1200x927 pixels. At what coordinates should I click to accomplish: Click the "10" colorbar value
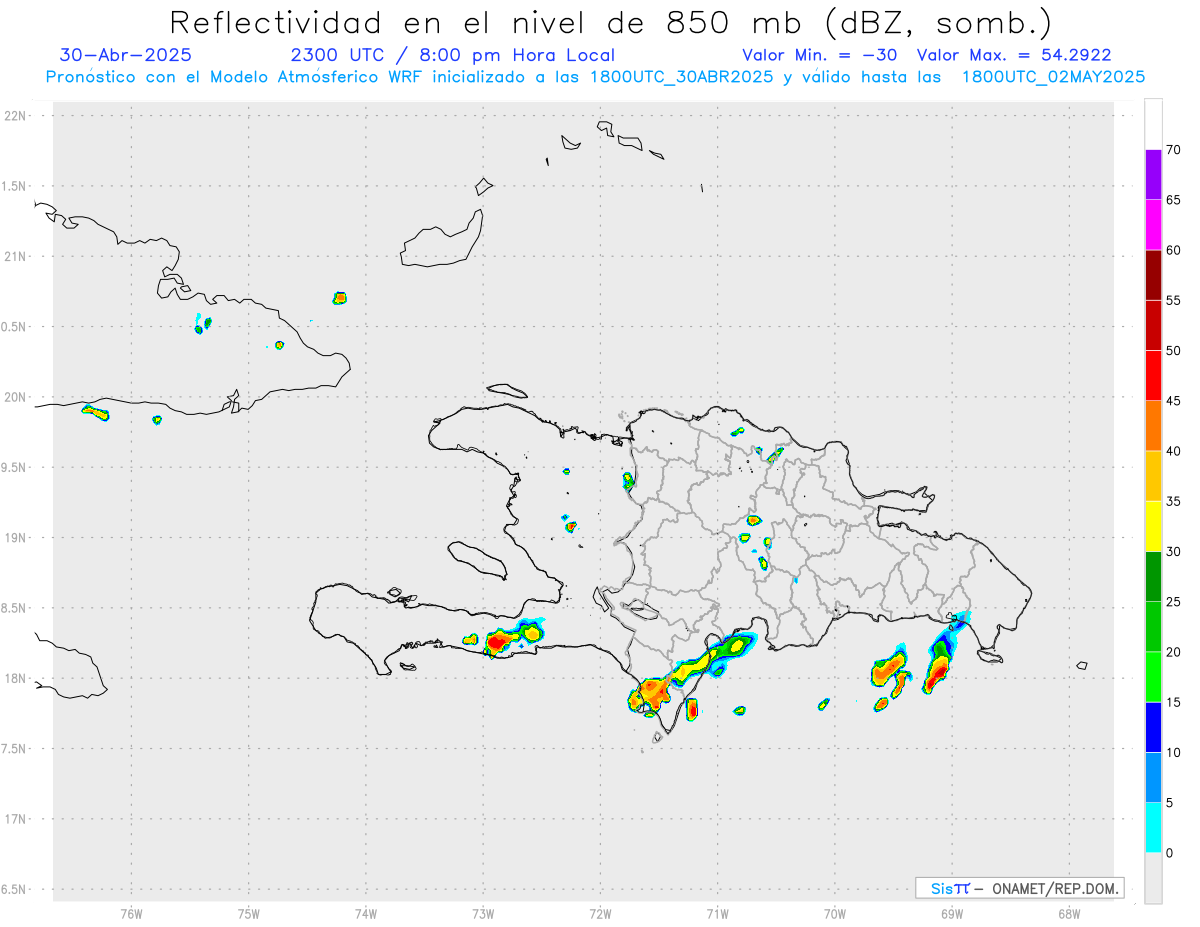point(1174,753)
